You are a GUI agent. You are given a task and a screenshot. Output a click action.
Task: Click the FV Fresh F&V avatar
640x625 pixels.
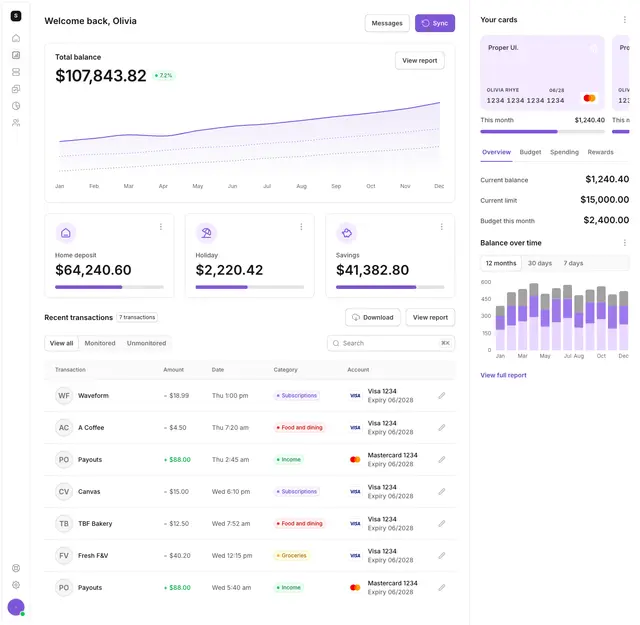(64, 556)
